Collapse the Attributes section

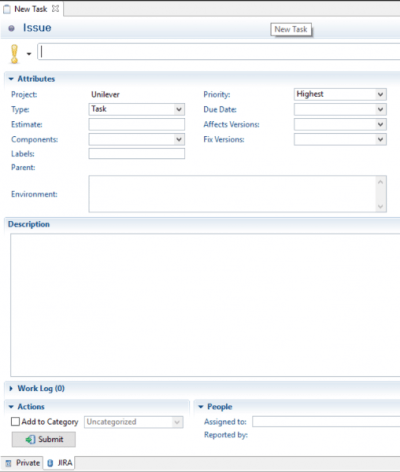coord(11,79)
